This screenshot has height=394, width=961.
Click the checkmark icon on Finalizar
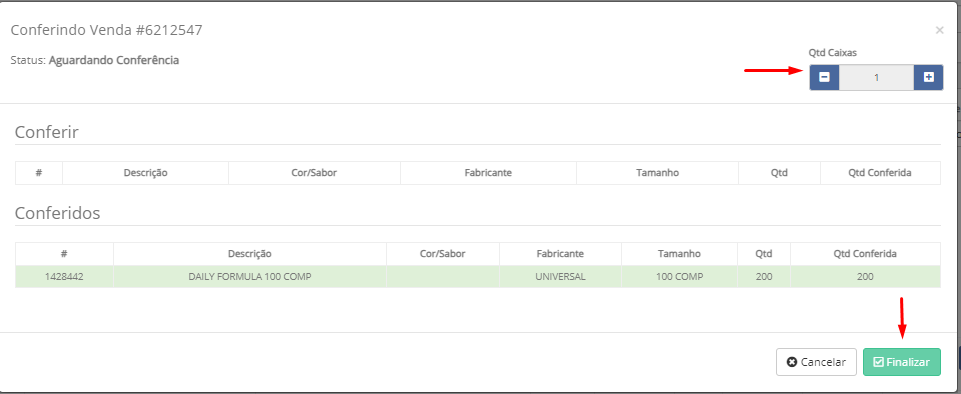[878, 362]
